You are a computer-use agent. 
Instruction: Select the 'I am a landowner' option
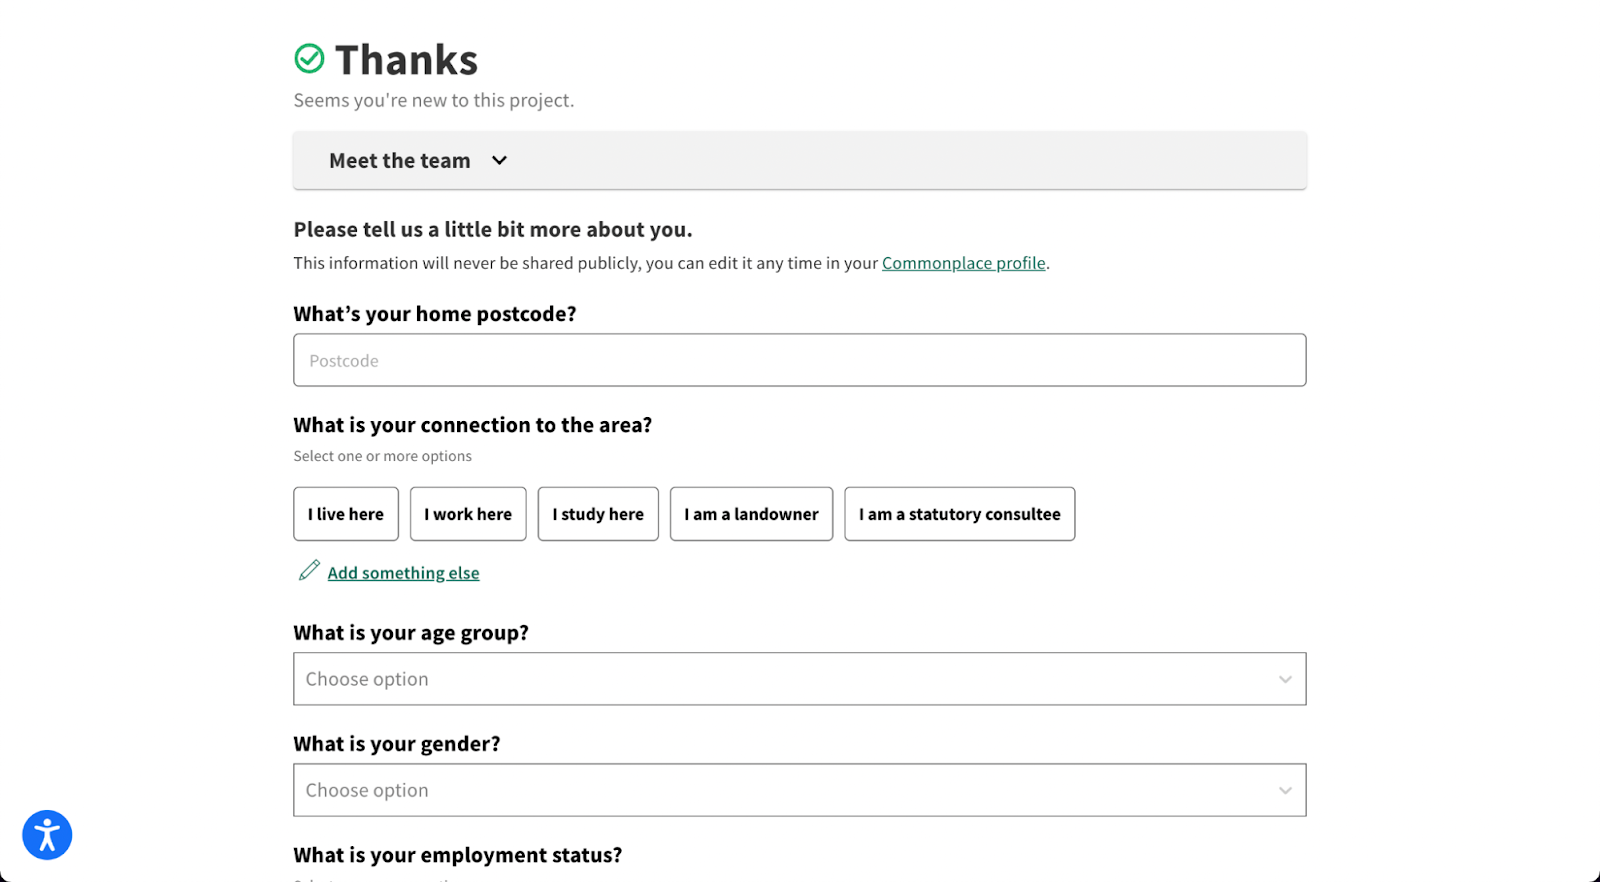(x=751, y=514)
